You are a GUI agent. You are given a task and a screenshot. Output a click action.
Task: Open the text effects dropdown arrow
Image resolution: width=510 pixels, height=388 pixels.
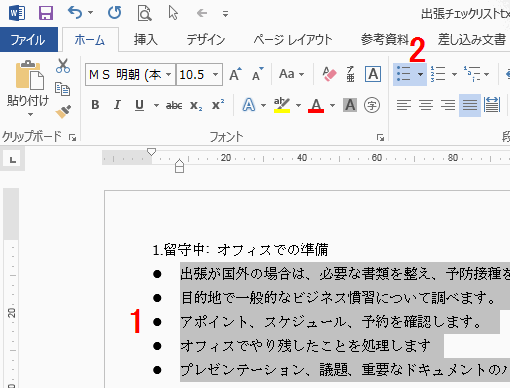tap(264, 106)
